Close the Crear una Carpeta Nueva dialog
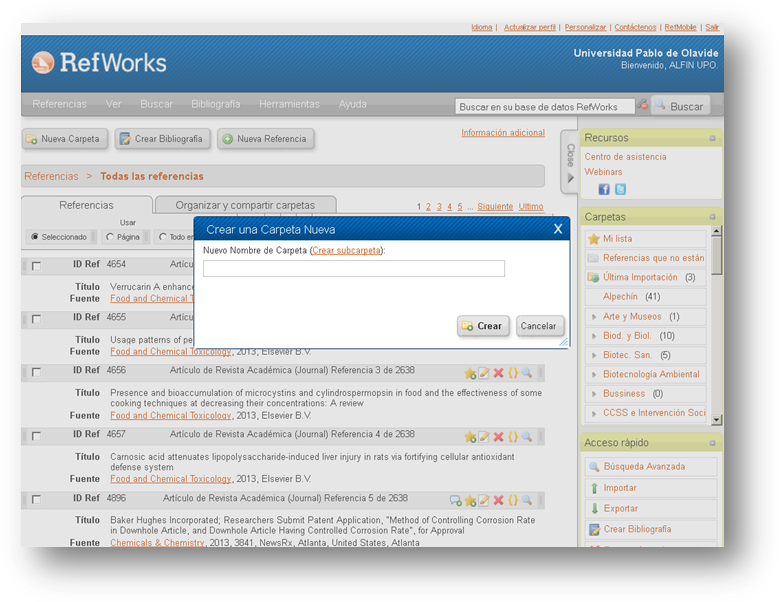Viewport: 779px width, 602px height. click(x=558, y=229)
